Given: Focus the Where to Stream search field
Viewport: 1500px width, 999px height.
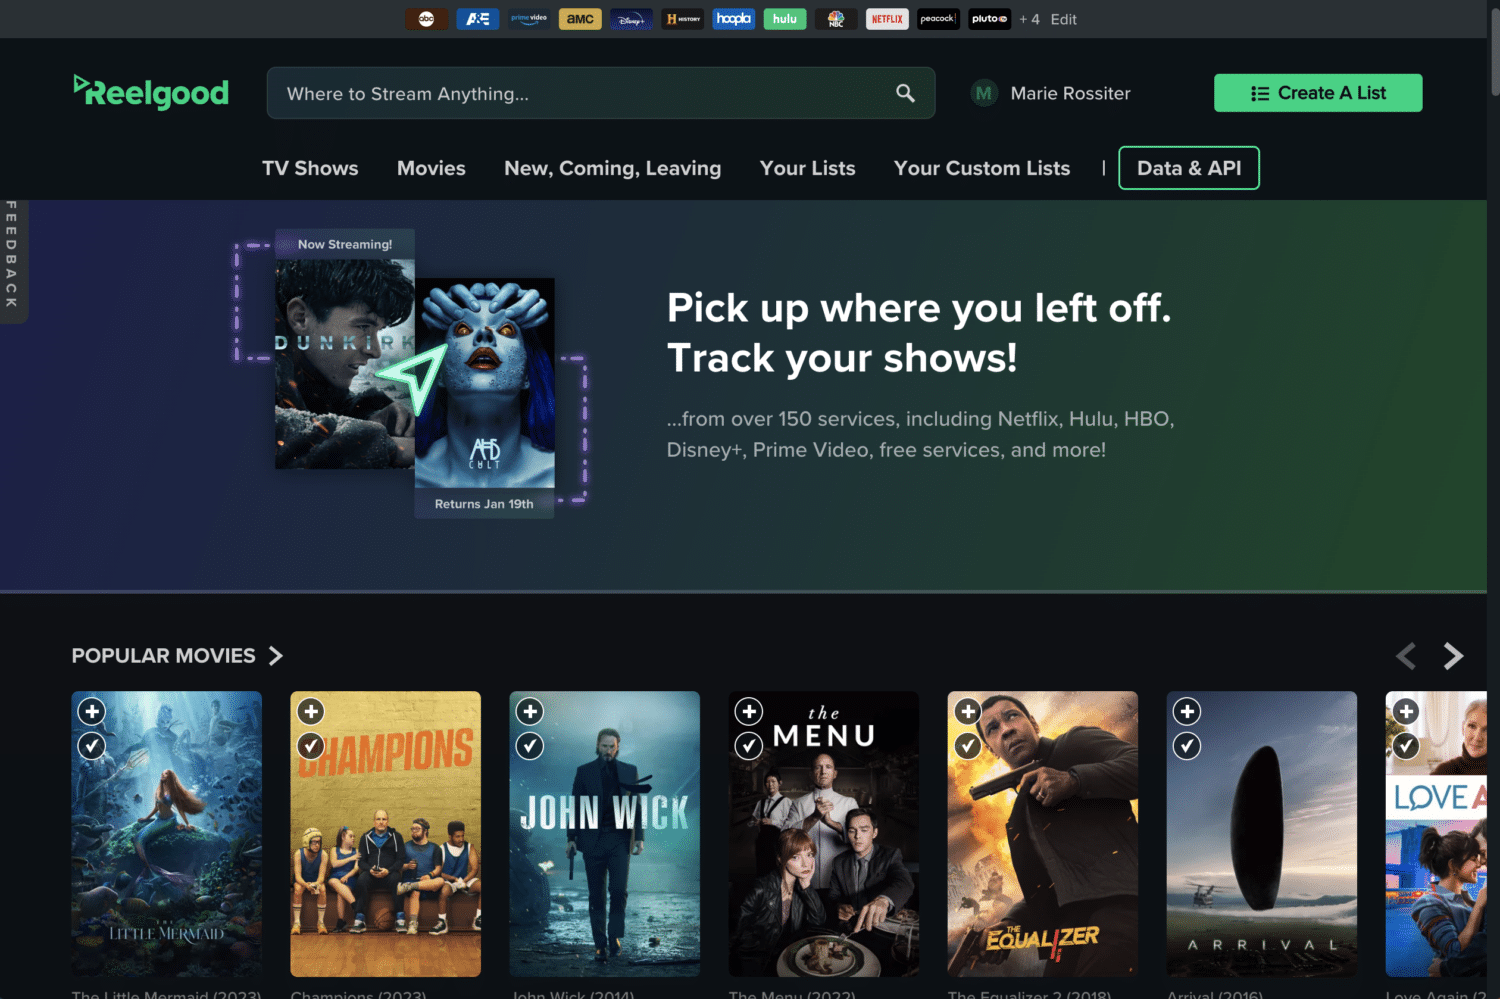Looking at the screenshot, I should click(x=580, y=93).
